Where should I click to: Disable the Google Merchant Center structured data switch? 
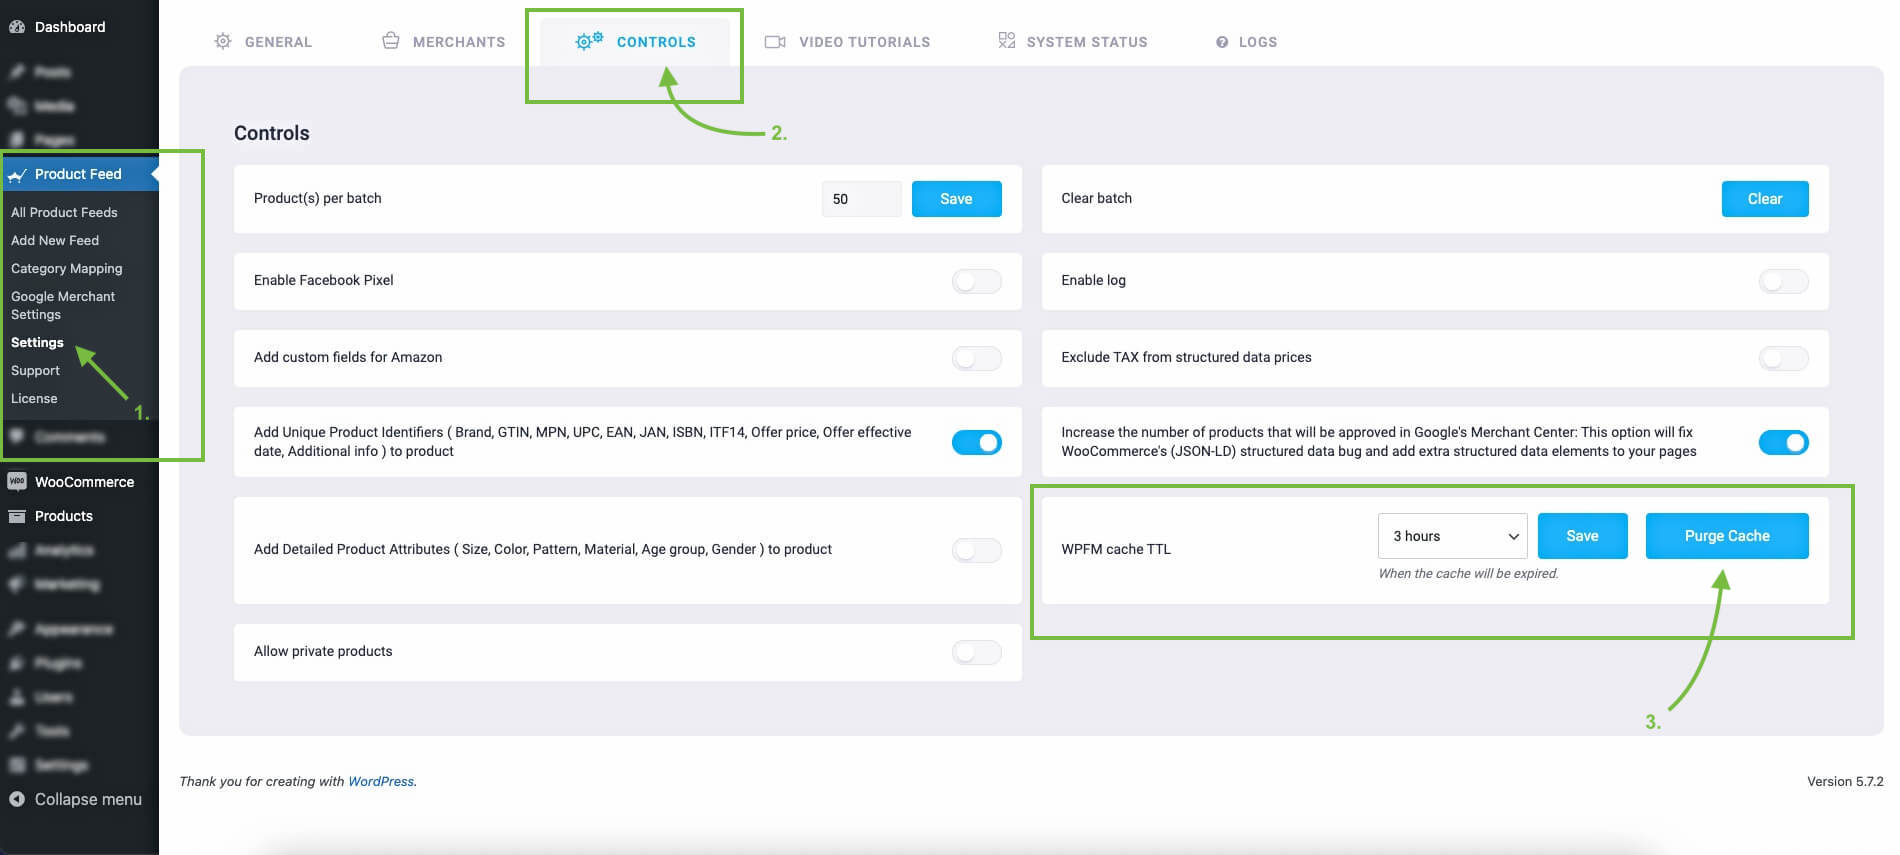pyautogui.click(x=1784, y=442)
